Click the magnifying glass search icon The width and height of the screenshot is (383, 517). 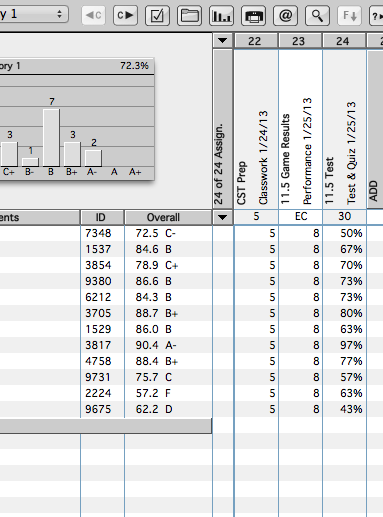317,15
